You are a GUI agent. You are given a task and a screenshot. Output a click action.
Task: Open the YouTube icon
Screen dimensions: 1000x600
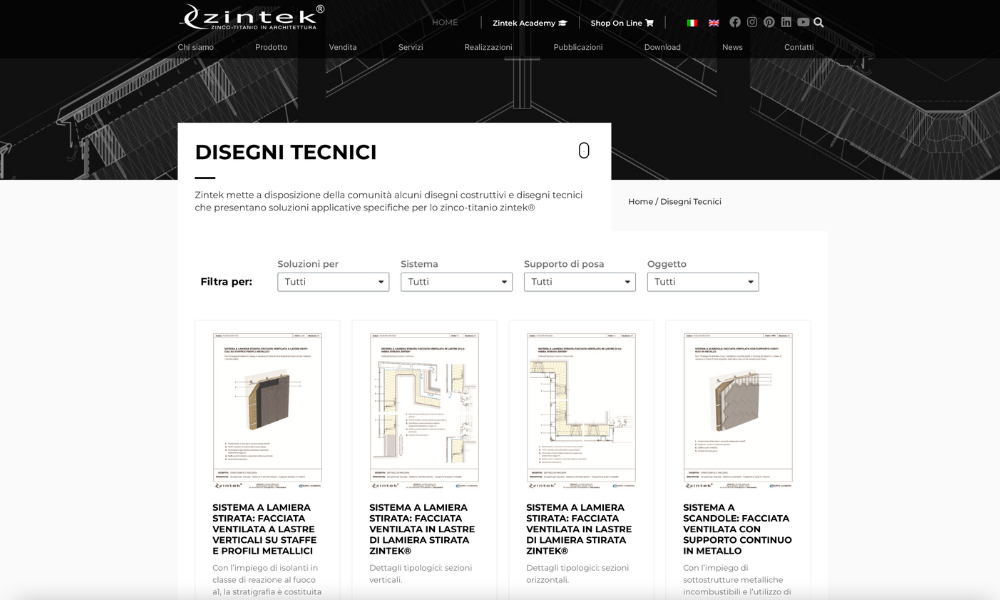pyautogui.click(x=803, y=22)
